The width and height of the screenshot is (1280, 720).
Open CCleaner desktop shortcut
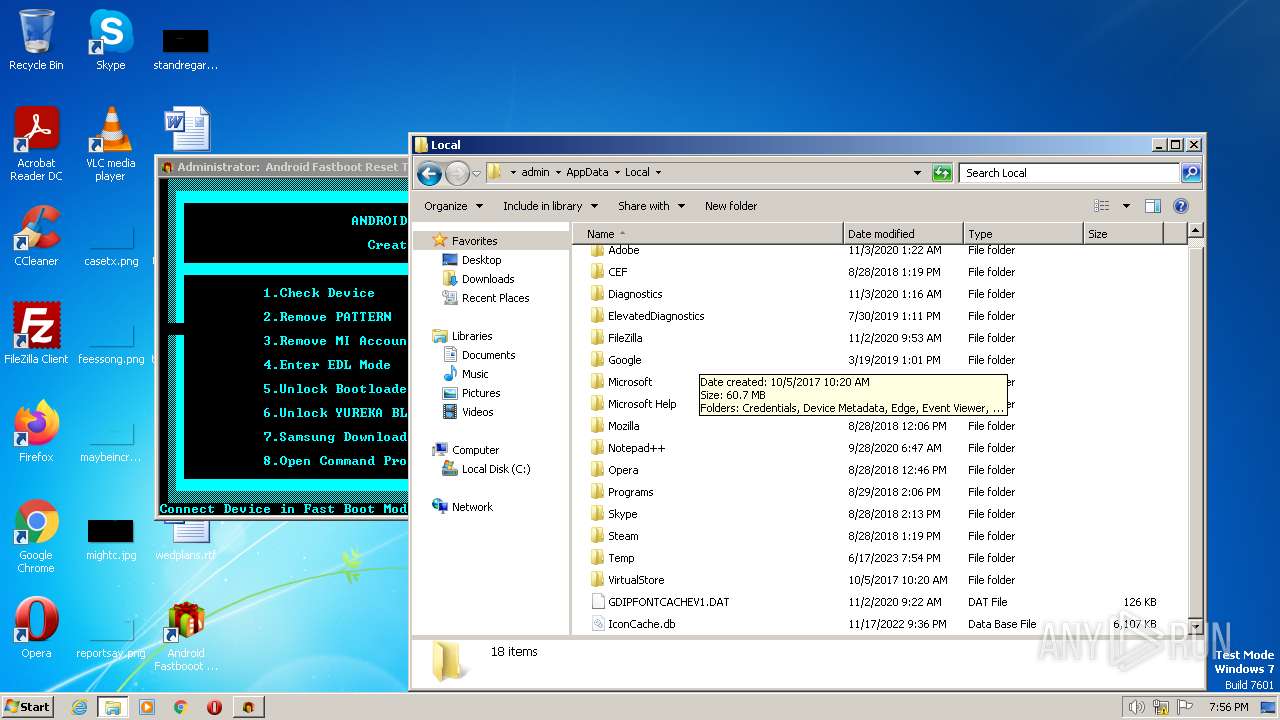(36, 236)
